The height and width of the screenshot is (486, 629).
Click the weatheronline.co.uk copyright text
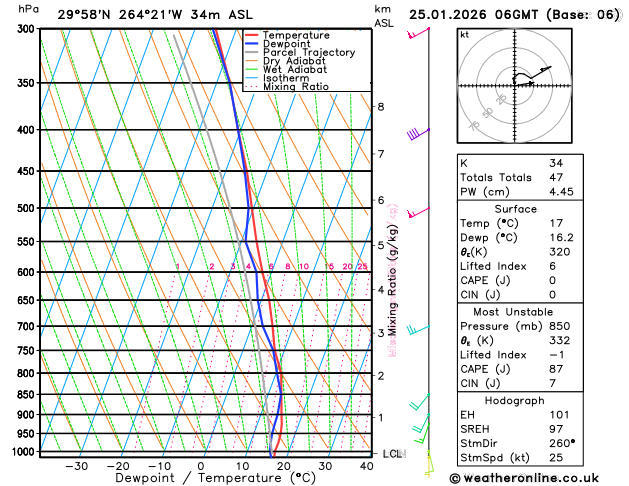pyautogui.click(x=524, y=478)
